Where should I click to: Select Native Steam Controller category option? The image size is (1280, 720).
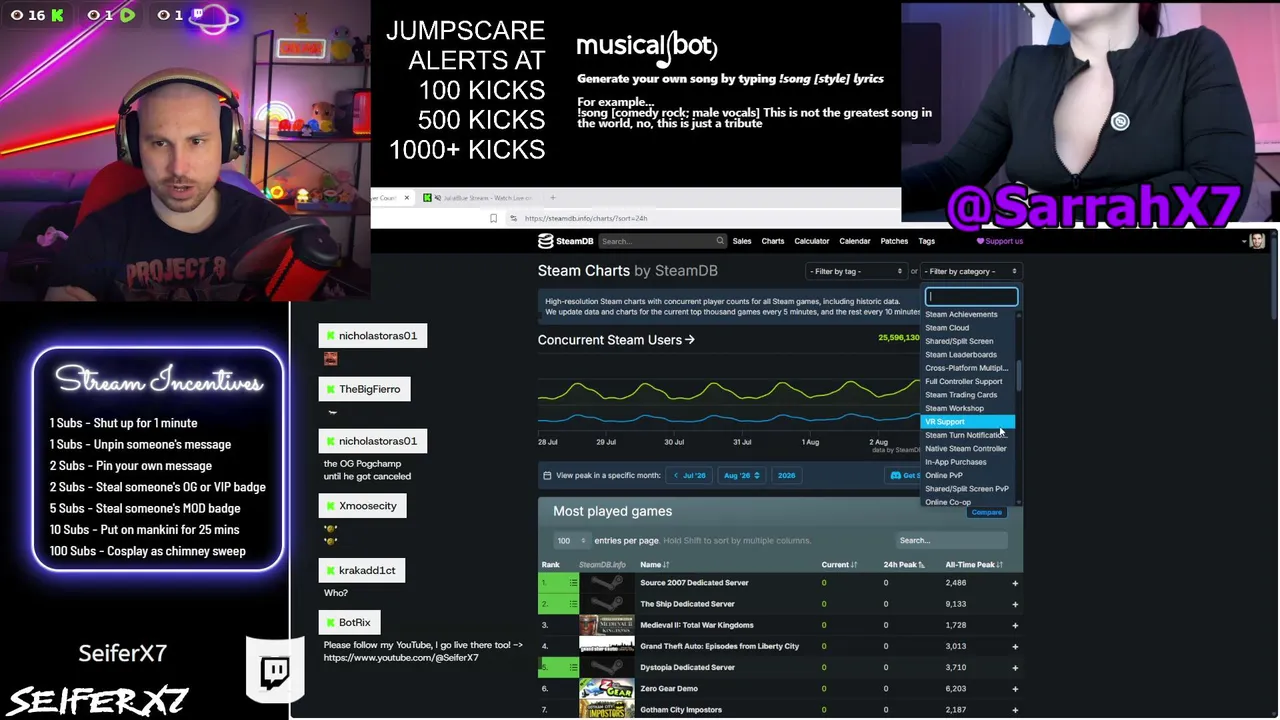point(968,449)
